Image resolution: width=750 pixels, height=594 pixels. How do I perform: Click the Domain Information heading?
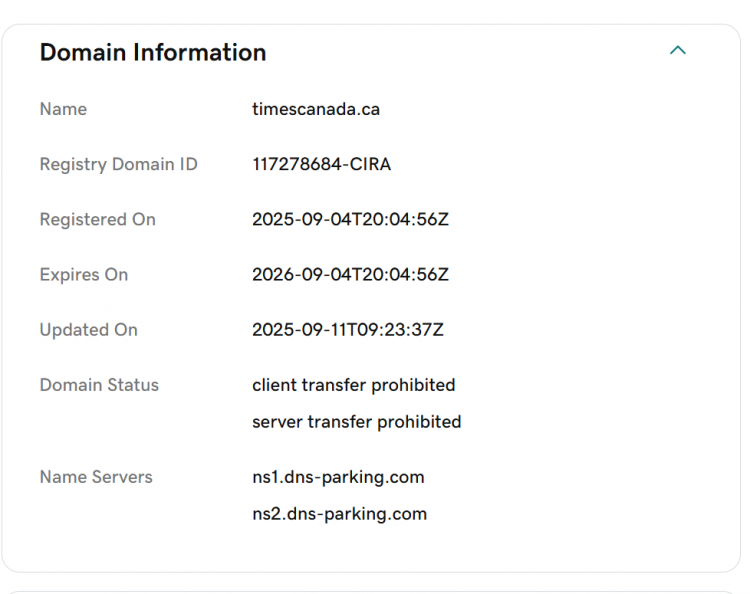coord(153,53)
